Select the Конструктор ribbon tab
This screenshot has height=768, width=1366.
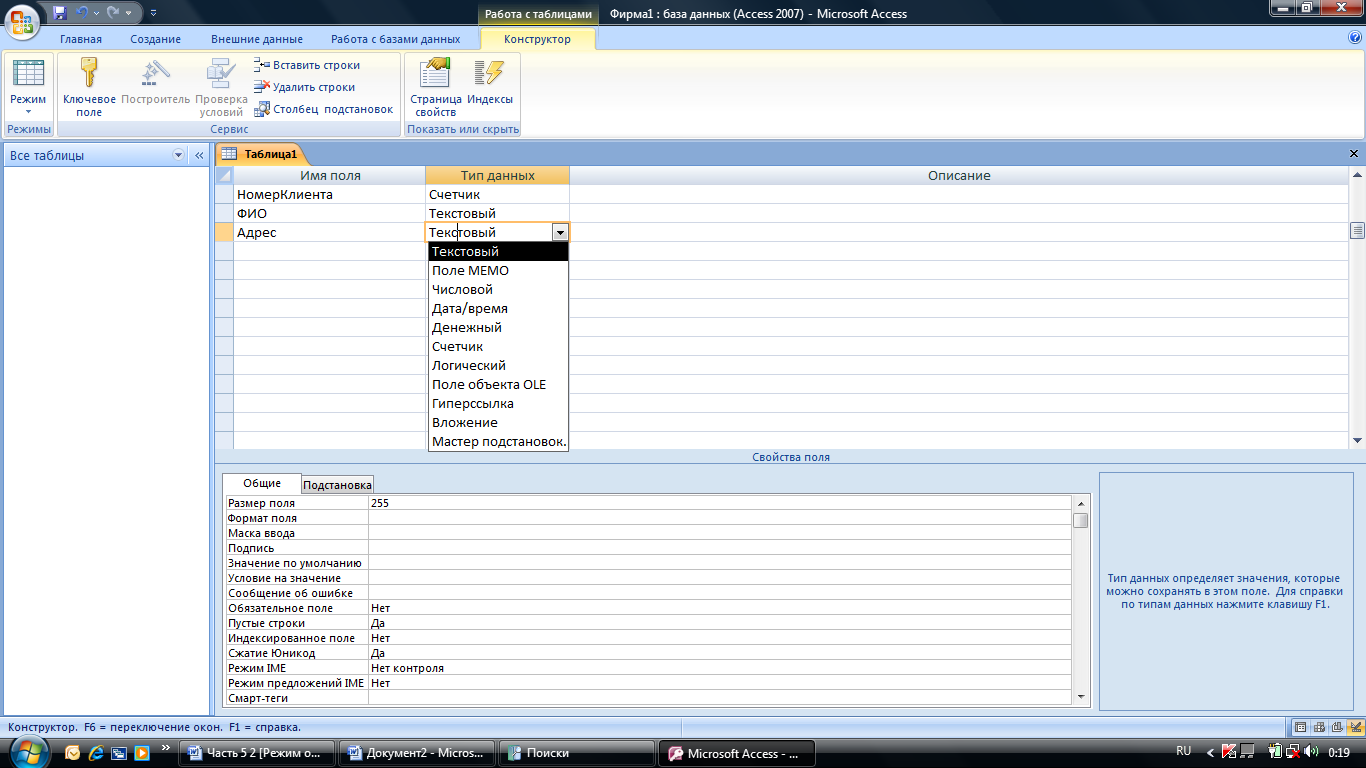click(538, 39)
